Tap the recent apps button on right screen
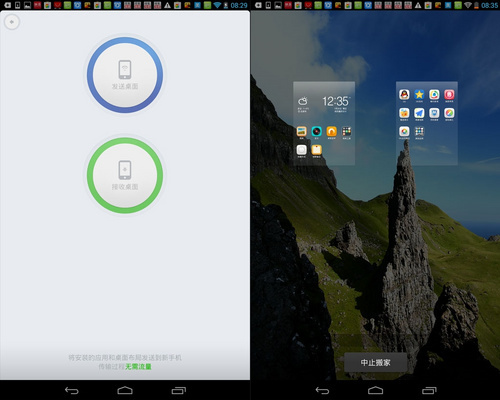 coord(429,390)
